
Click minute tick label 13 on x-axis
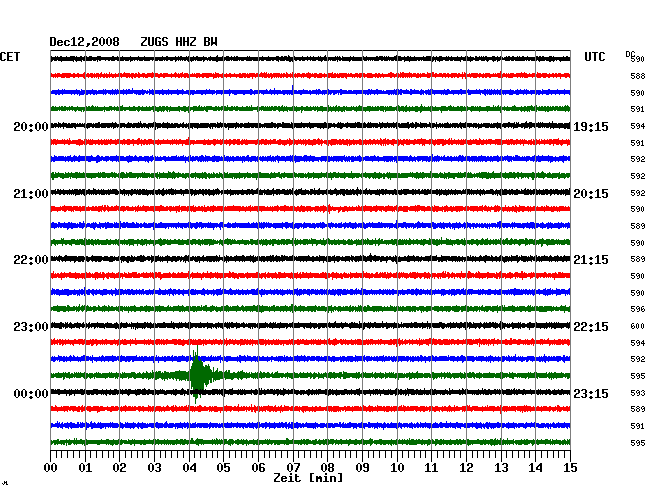pos(501,468)
